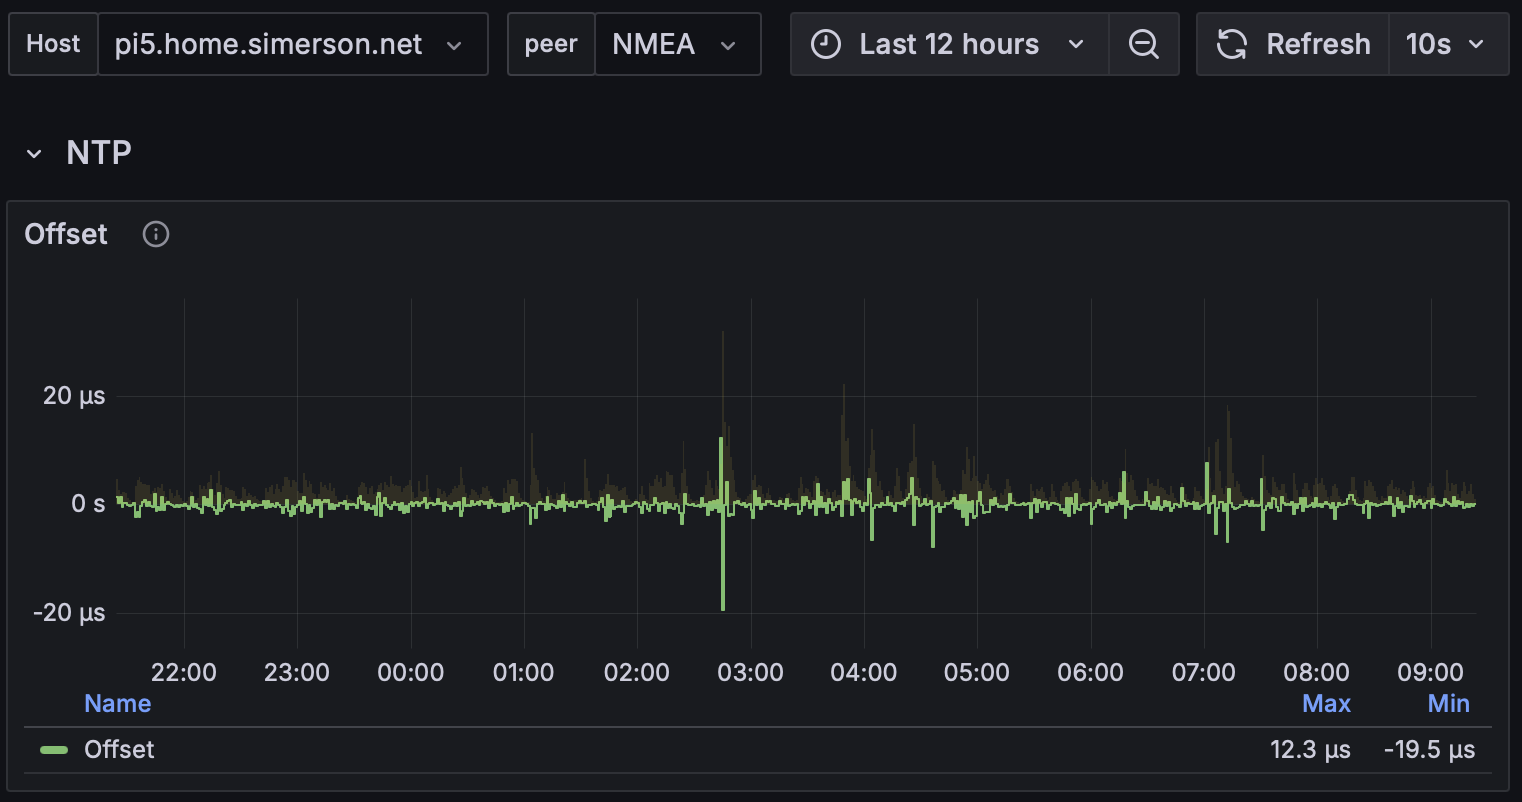Click the zoom out time range icon
1522x802 pixels.
coord(1144,44)
